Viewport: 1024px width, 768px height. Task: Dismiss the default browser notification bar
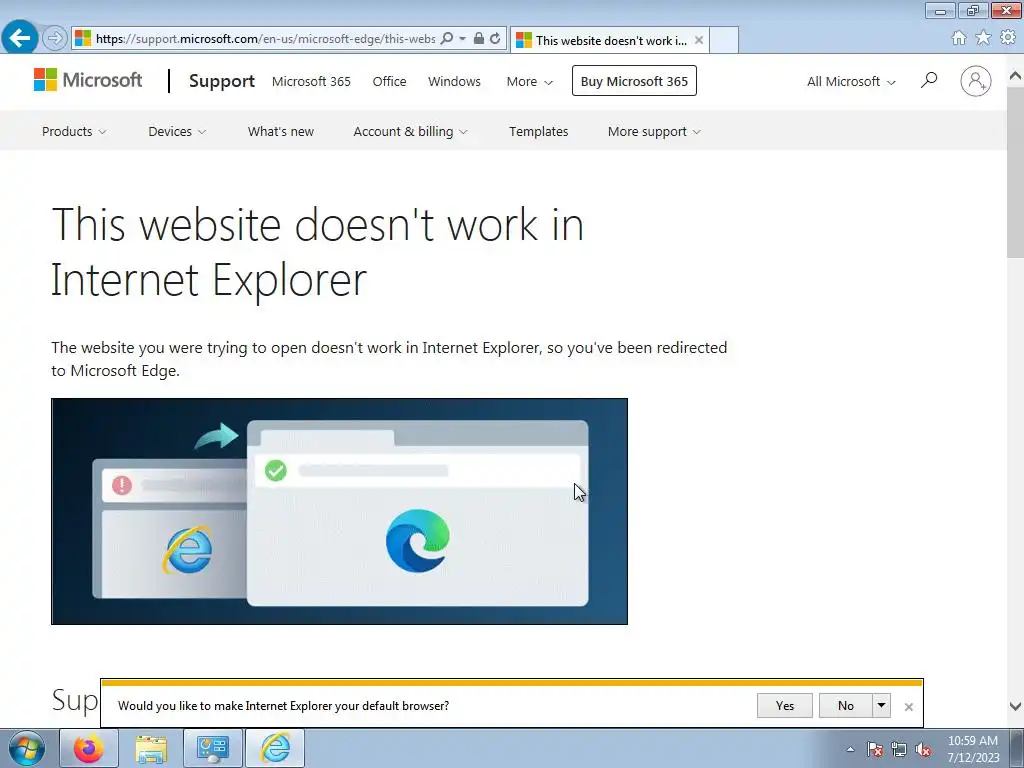tap(908, 707)
